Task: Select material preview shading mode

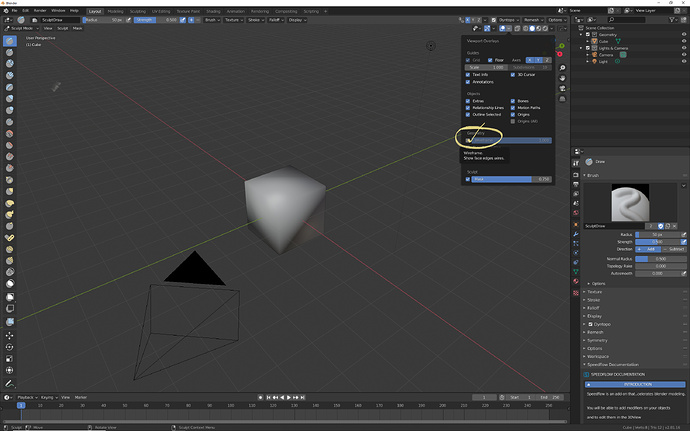Action: 539,29
